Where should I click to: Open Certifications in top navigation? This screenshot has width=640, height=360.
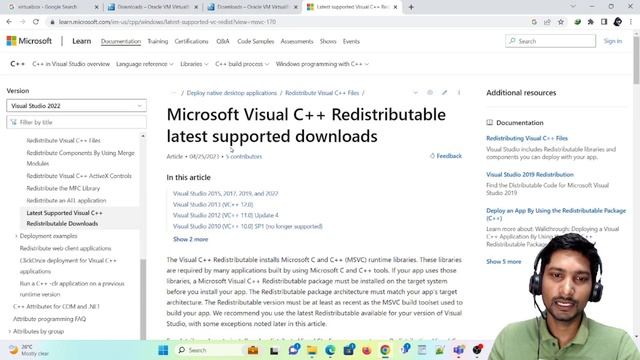(191, 41)
